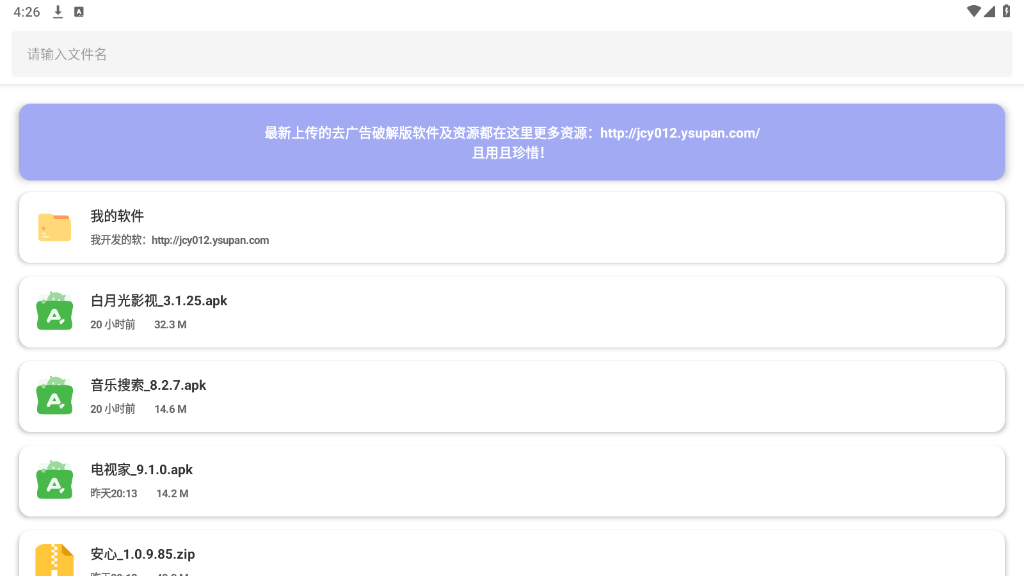Open the 音乐搜索_8.2.7.apk entry

148,385
